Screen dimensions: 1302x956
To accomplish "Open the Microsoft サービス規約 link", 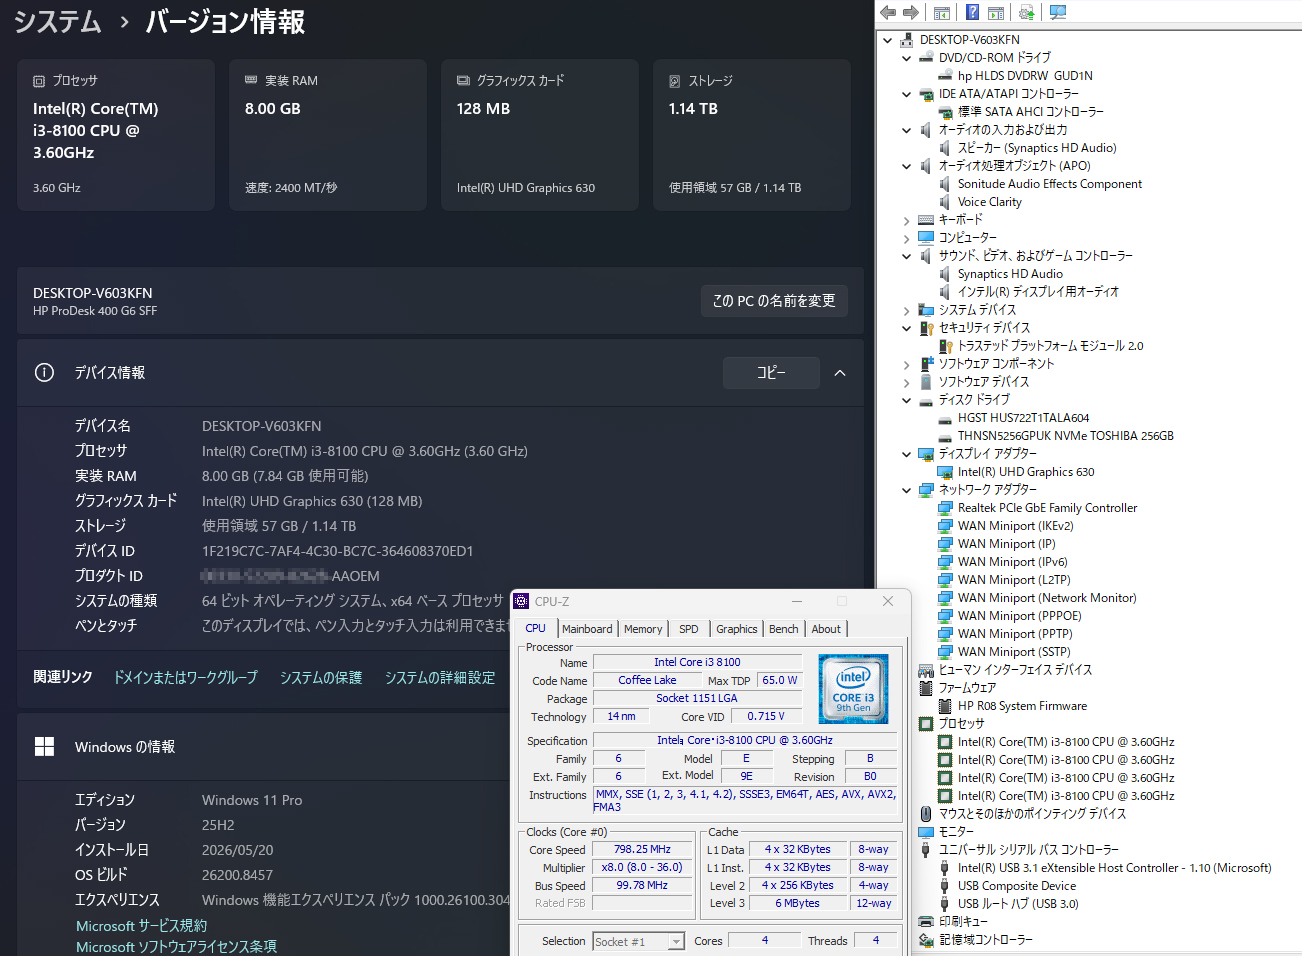I will pos(142,926).
